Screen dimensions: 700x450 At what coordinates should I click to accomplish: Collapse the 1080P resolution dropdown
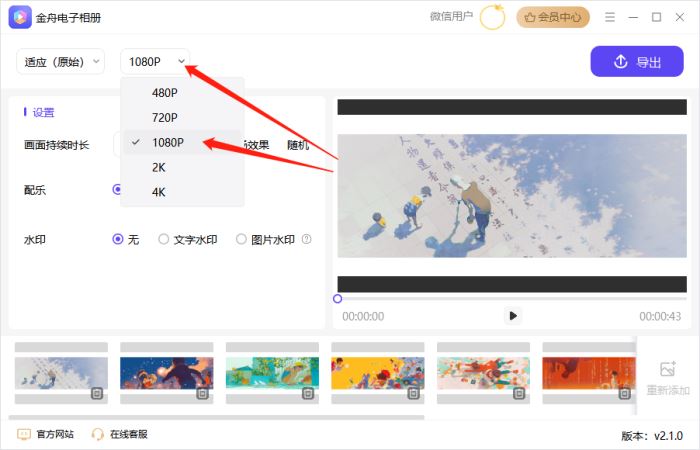(x=155, y=61)
